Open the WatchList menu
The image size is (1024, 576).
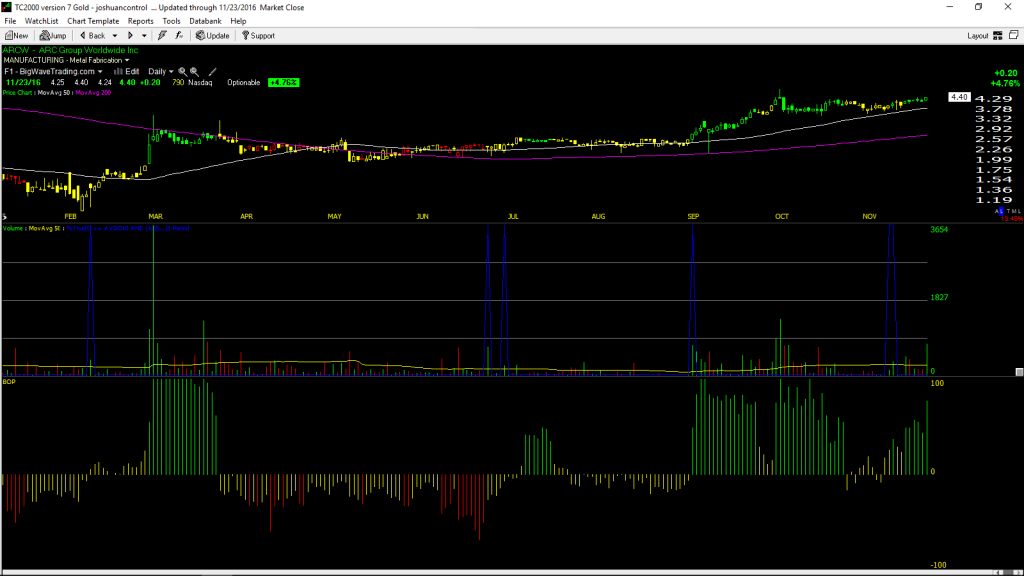pos(41,21)
